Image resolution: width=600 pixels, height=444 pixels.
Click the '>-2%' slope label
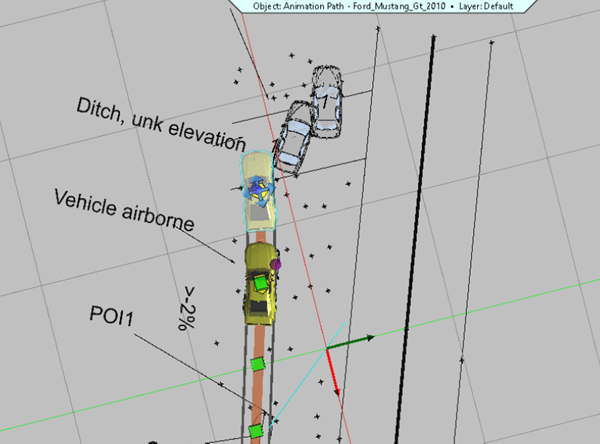pos(187,308)
